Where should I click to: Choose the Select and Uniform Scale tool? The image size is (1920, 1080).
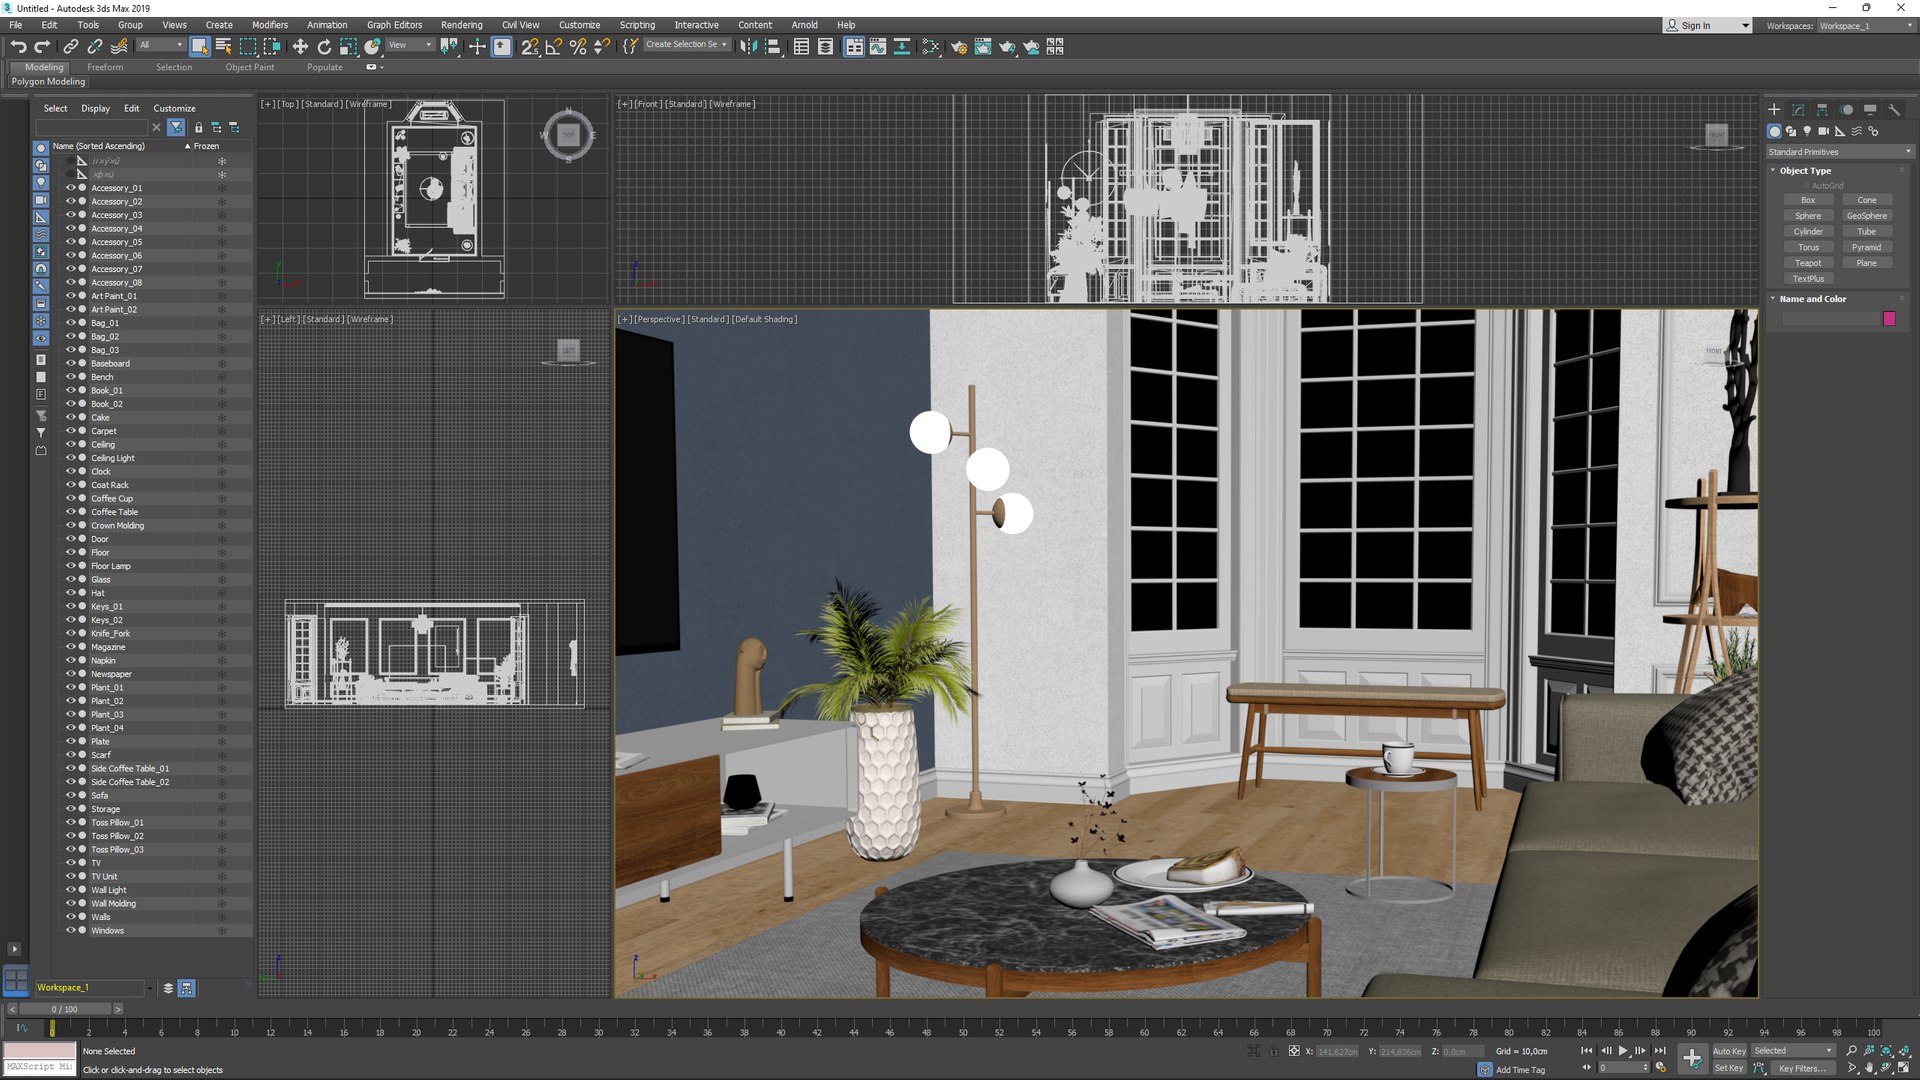click(348, 46)
